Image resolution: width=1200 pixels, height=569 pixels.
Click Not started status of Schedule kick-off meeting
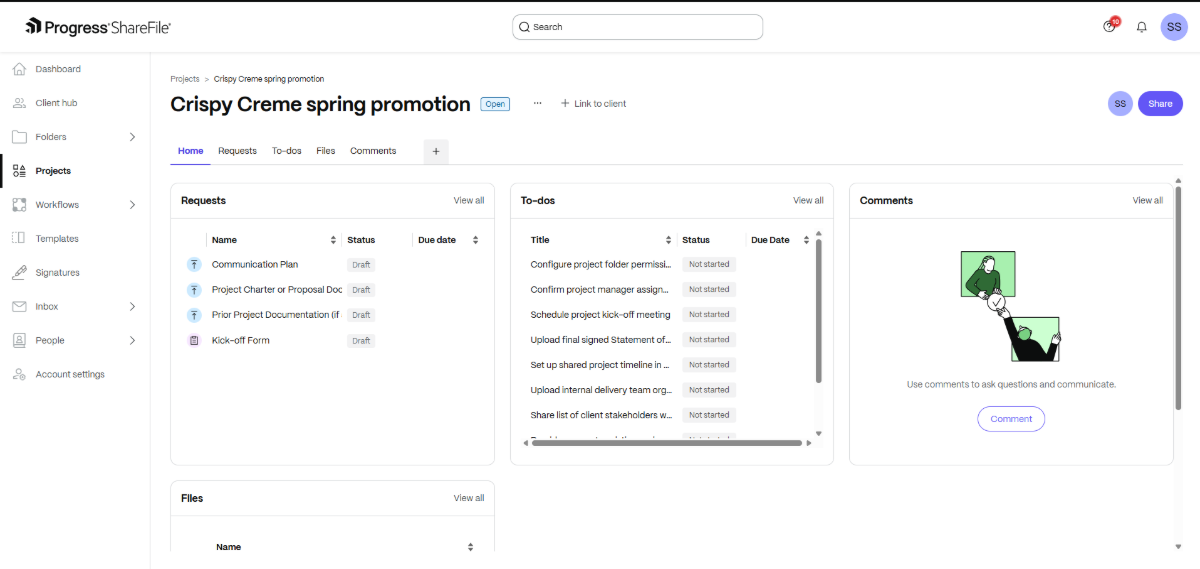(709, 315)
